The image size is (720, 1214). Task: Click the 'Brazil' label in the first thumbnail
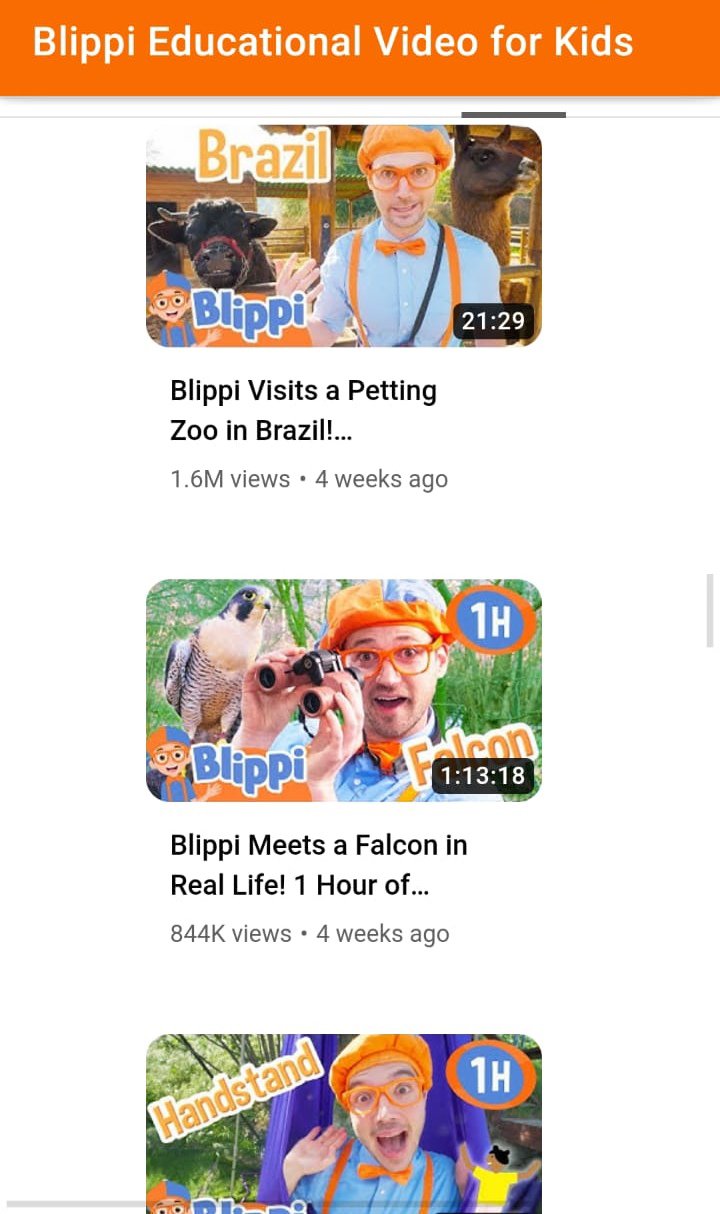point(263,155)
